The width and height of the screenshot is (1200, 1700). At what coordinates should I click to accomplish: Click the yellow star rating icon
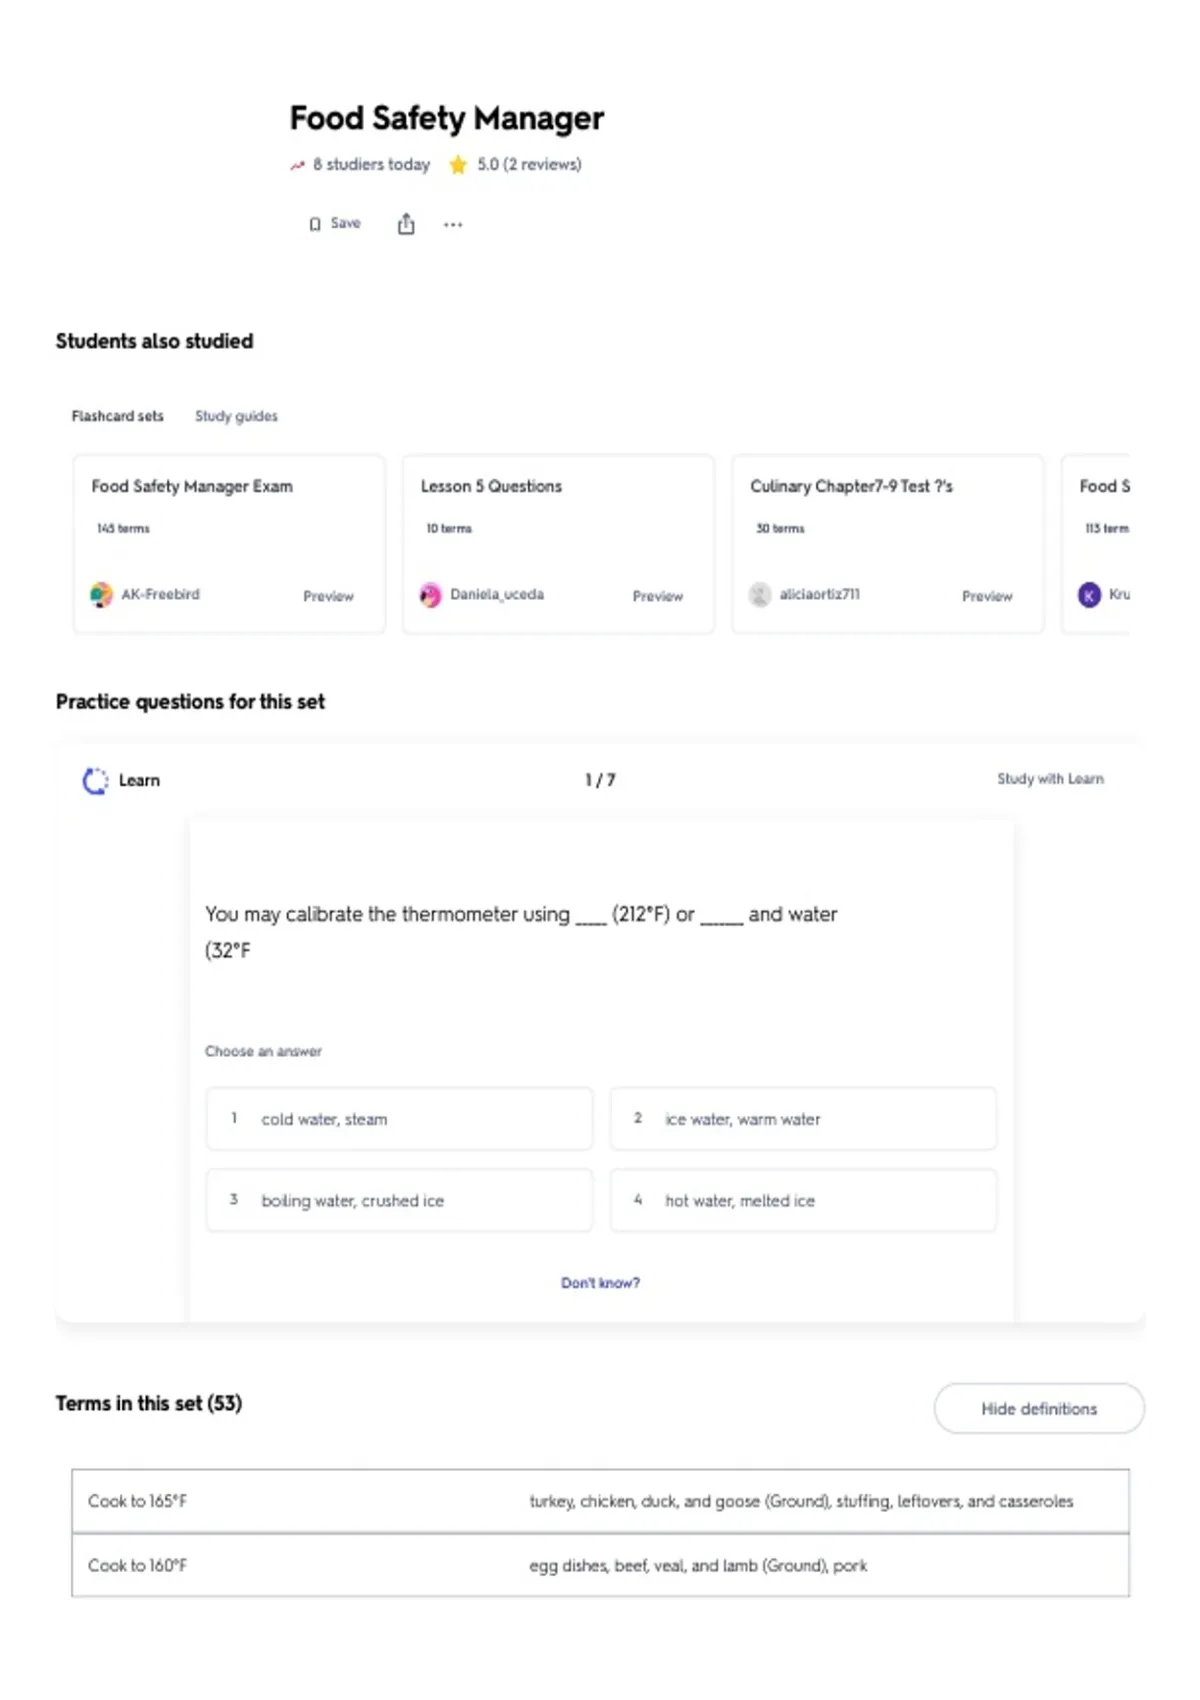pos(458,165)
